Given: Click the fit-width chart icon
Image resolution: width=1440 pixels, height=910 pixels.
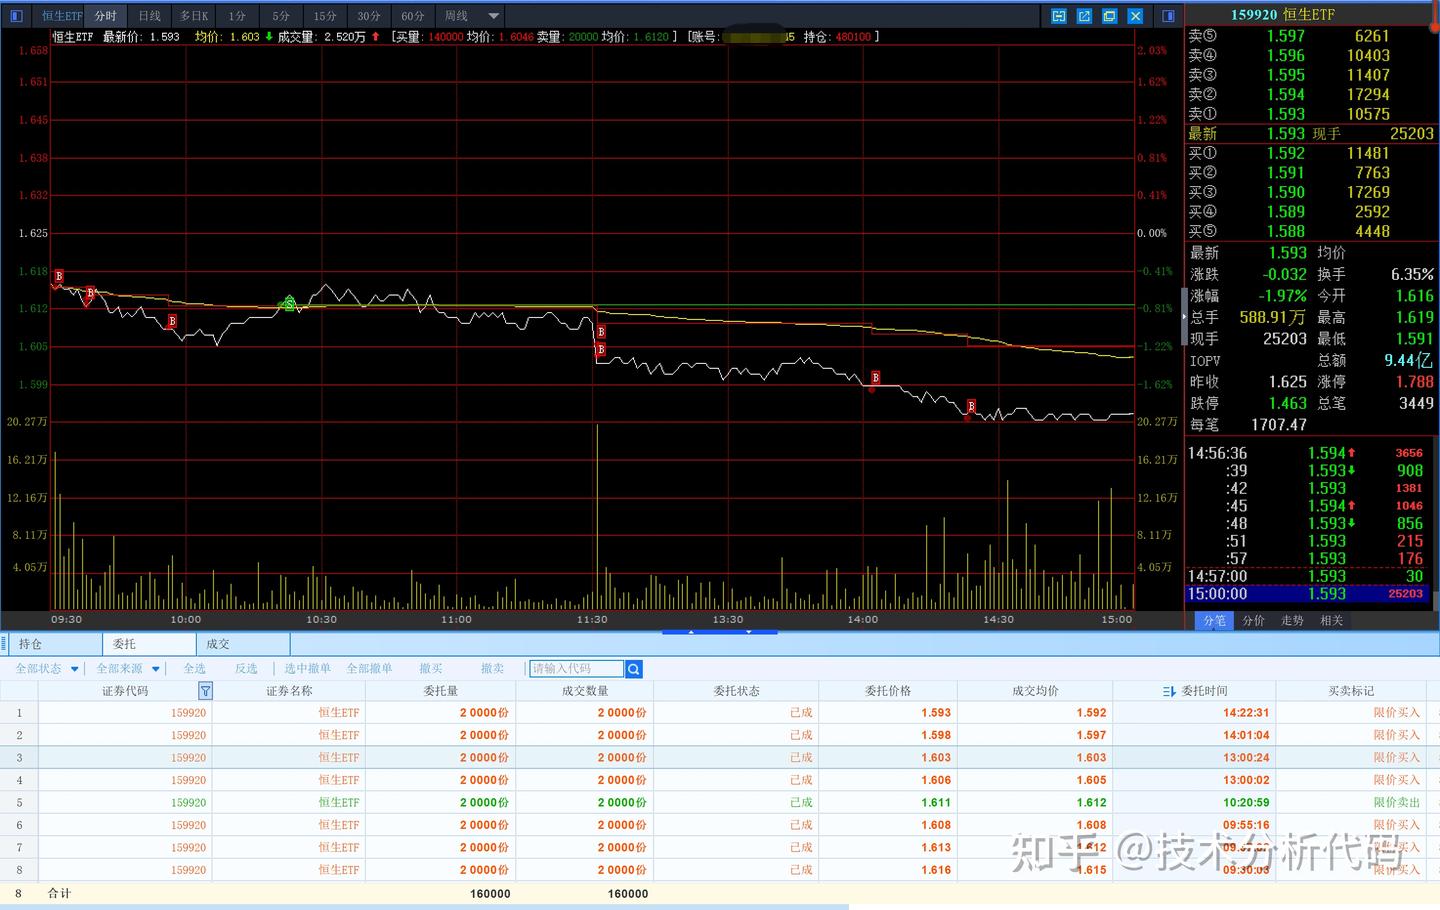Looking at the screenshot, I should click(x=1059, y=16).
